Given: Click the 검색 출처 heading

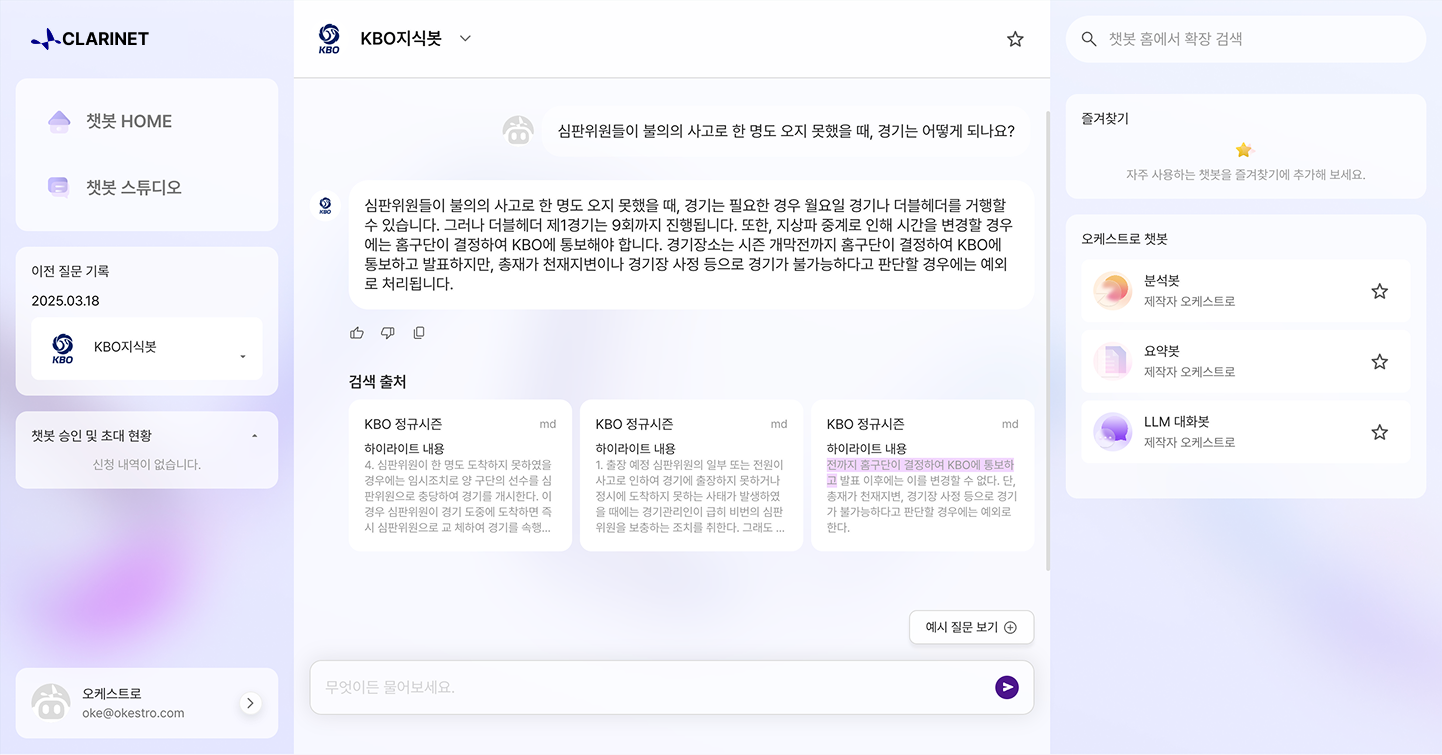Looking at the screenshot, I should (x=378, y=381).
